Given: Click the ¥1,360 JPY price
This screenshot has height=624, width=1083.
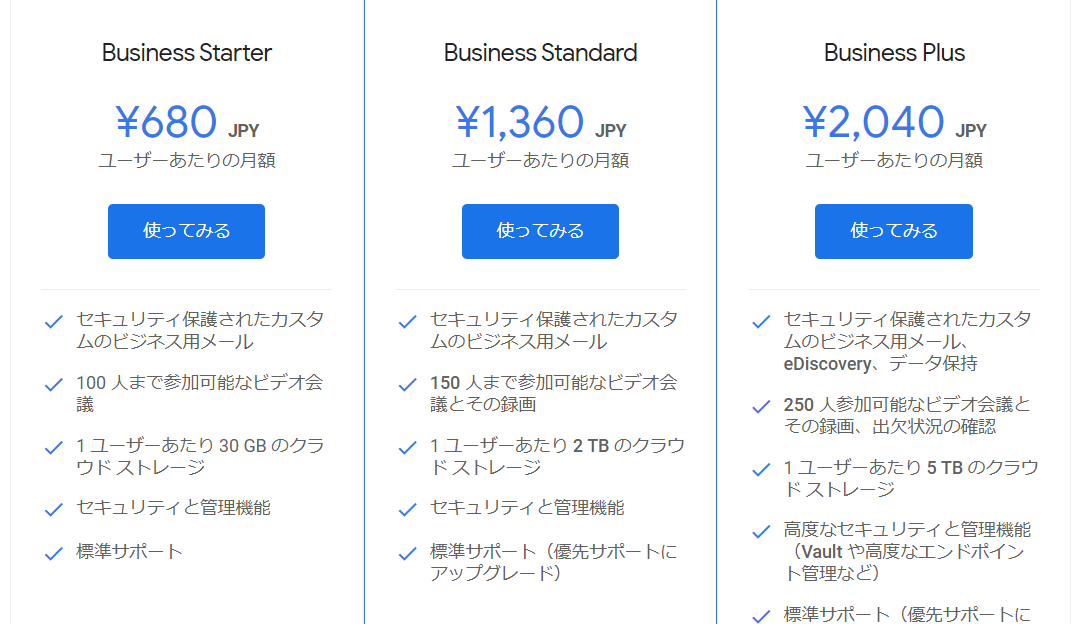Looking at the screenshot, I should pos(541,122).
